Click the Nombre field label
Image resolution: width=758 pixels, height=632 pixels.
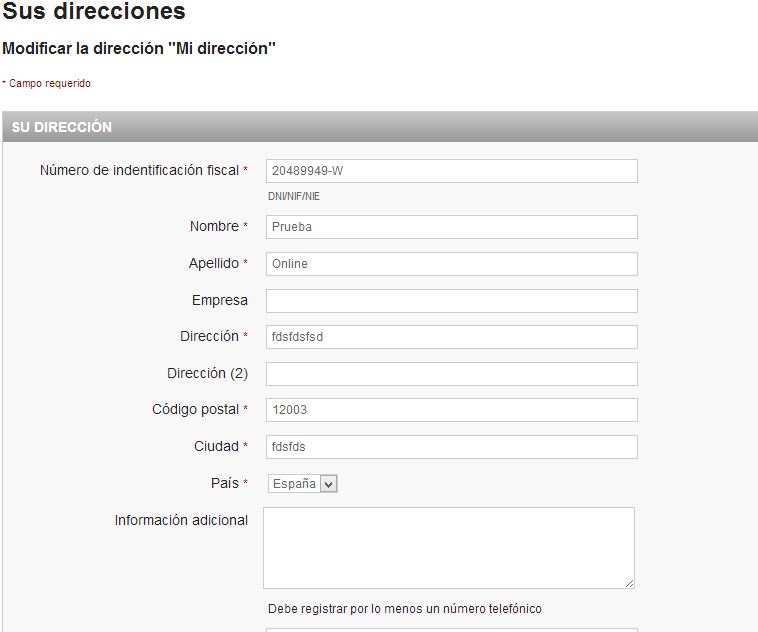(x=214, y=226)
